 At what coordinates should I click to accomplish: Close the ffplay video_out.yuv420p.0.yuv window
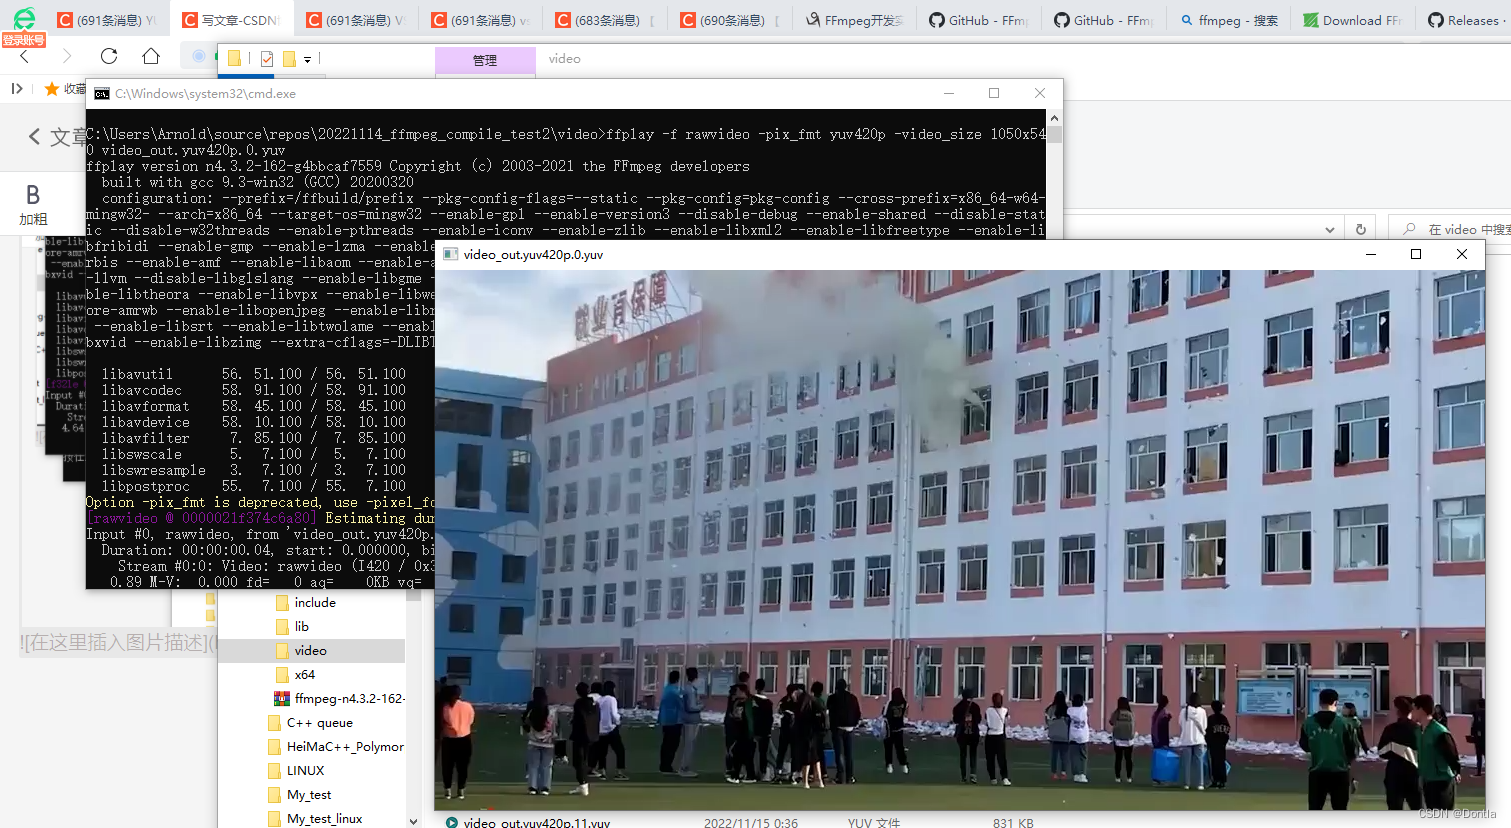1462,254
